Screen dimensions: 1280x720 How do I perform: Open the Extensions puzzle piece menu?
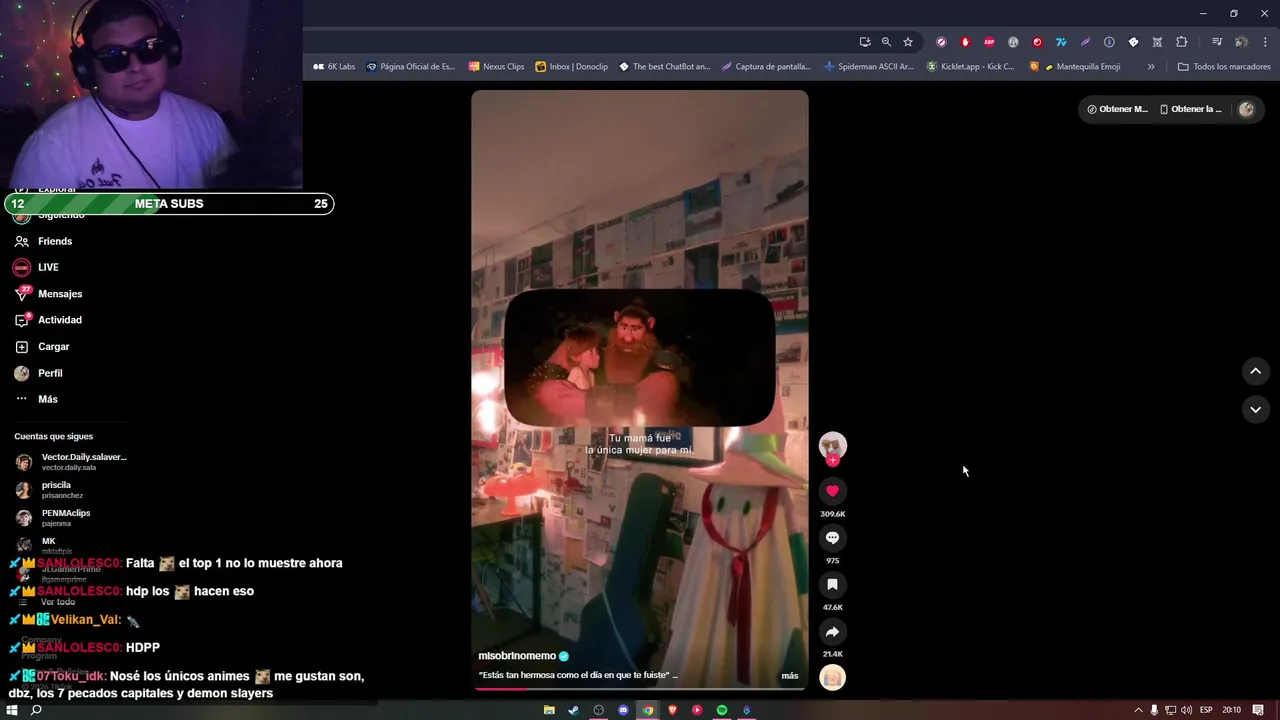pyautogui.click(x=1181, y=42)
